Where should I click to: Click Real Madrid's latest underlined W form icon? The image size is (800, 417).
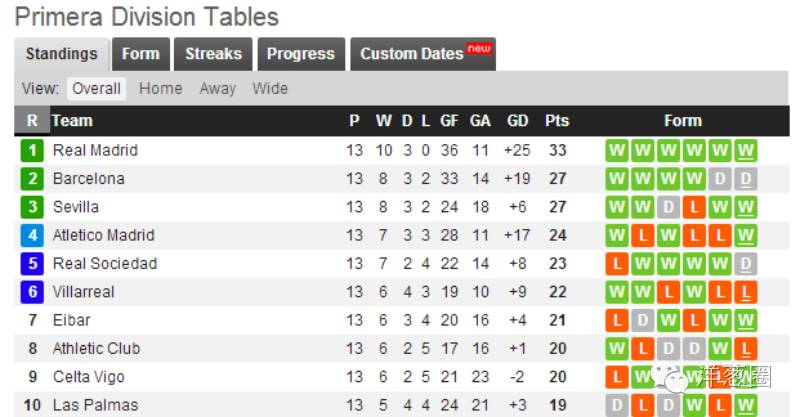(745, 151)
